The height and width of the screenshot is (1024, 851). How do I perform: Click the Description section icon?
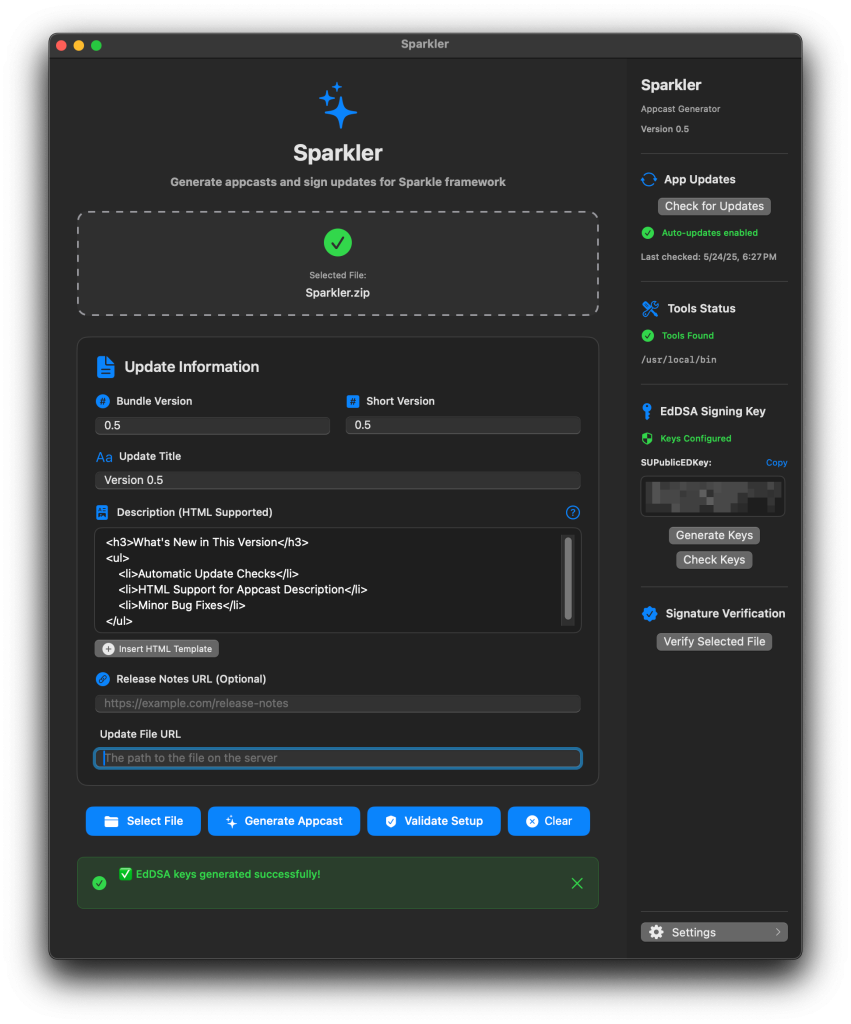tap(102, 513)
